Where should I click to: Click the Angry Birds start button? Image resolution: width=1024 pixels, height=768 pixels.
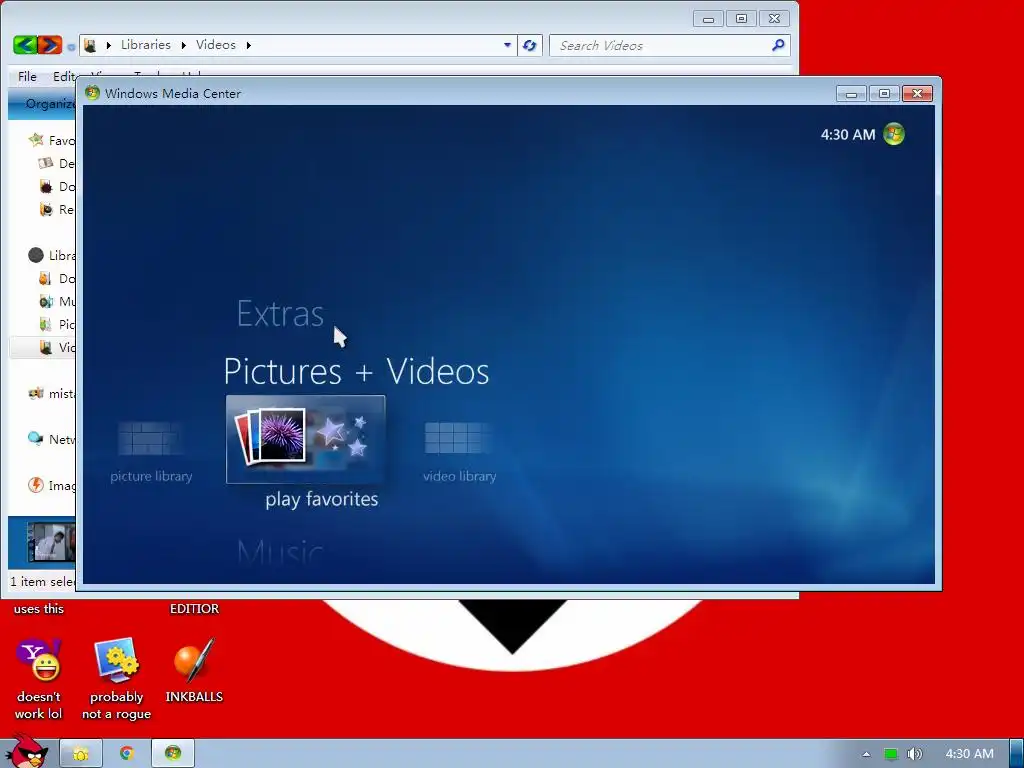coord(26,752)
